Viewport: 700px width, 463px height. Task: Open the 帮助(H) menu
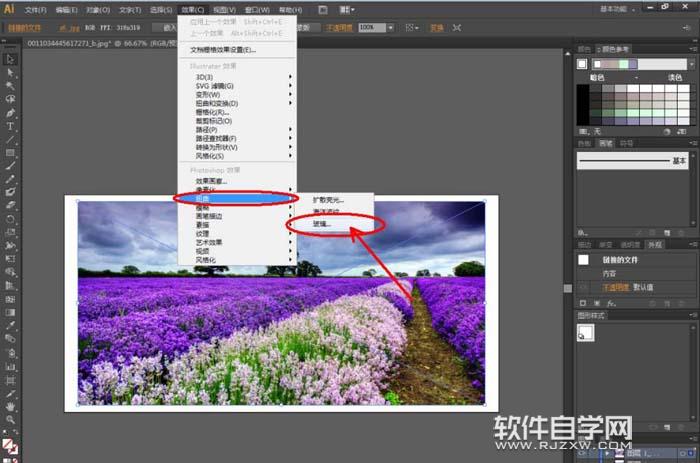[290, 9]
